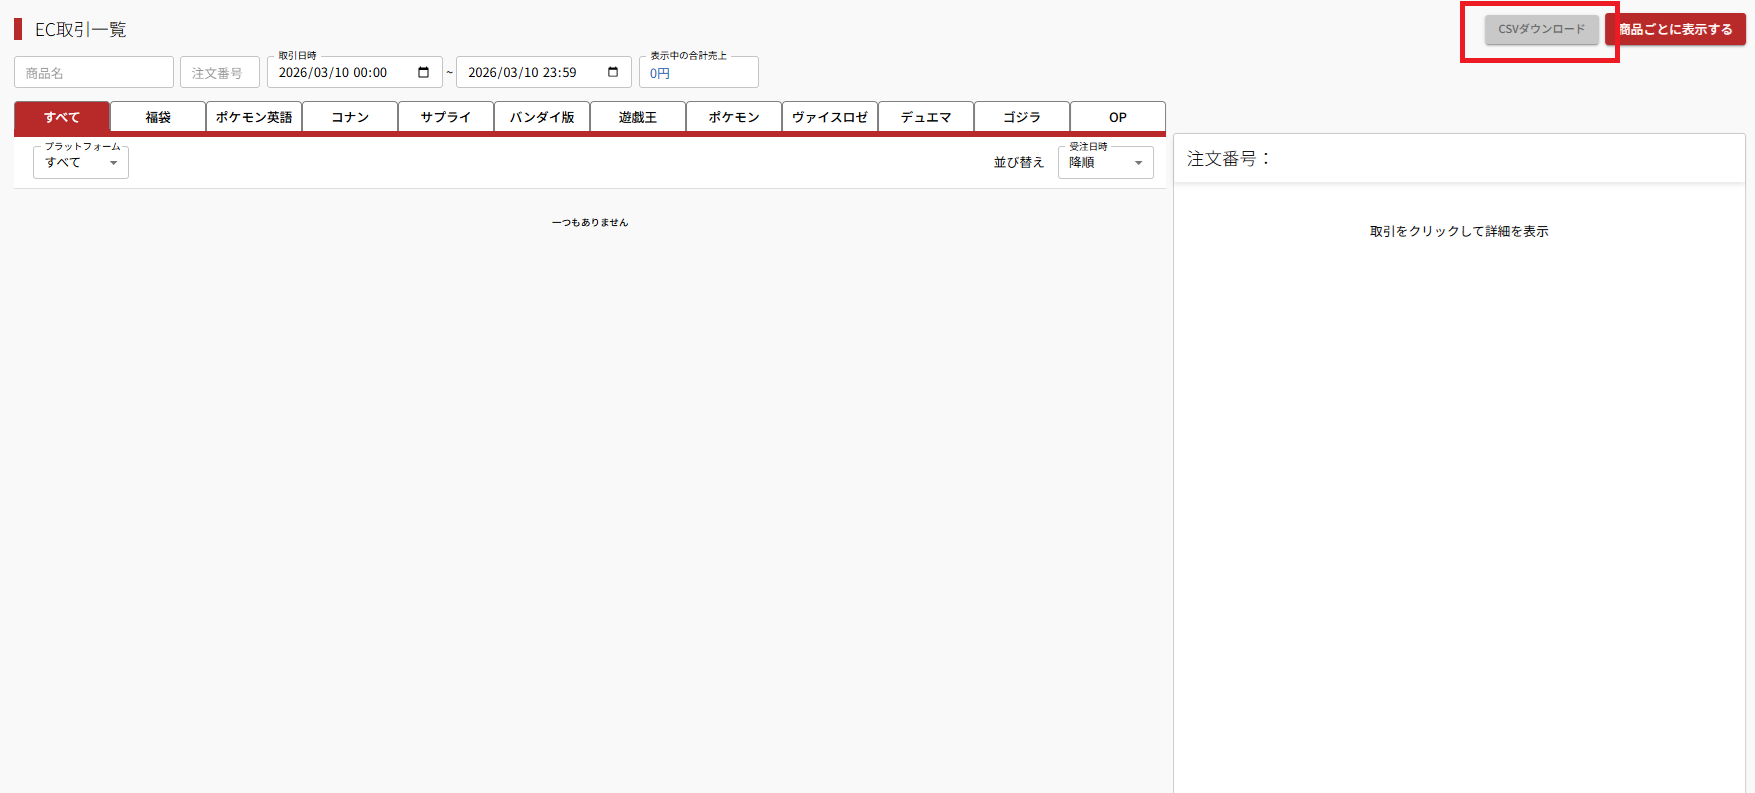Open the デュエマ tab
Screen dimensions: 1755x793
(x=926, y=117)
